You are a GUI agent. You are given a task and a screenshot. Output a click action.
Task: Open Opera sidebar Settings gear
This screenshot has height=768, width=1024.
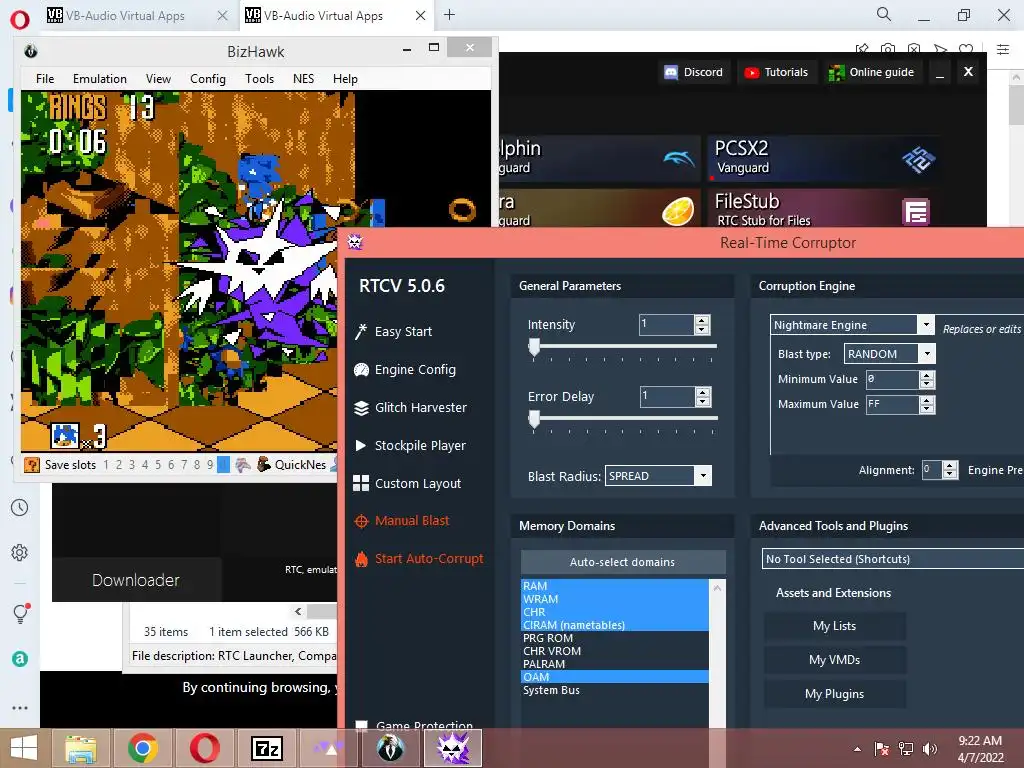coord(20,552)
